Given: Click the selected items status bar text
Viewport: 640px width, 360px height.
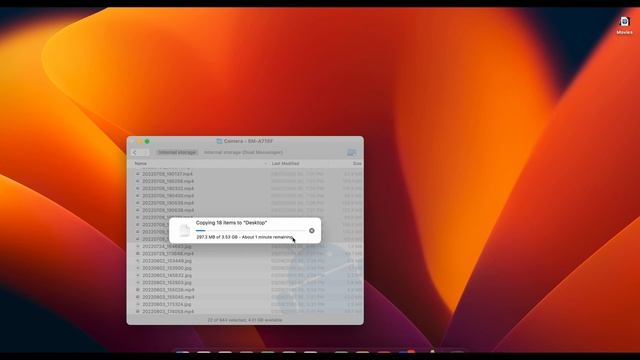Looking at the screenshot, I should point(245,320).
